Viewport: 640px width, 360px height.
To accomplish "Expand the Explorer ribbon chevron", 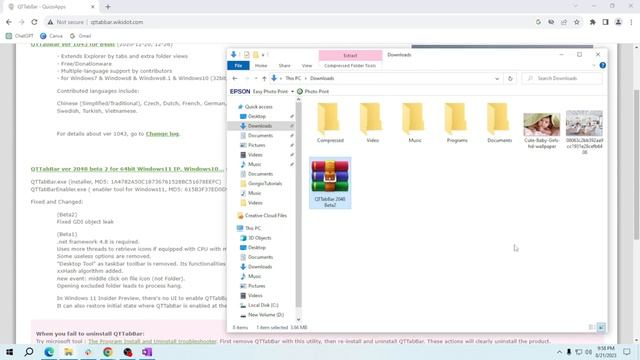I will pyautogui.click(x=593, y=65).
